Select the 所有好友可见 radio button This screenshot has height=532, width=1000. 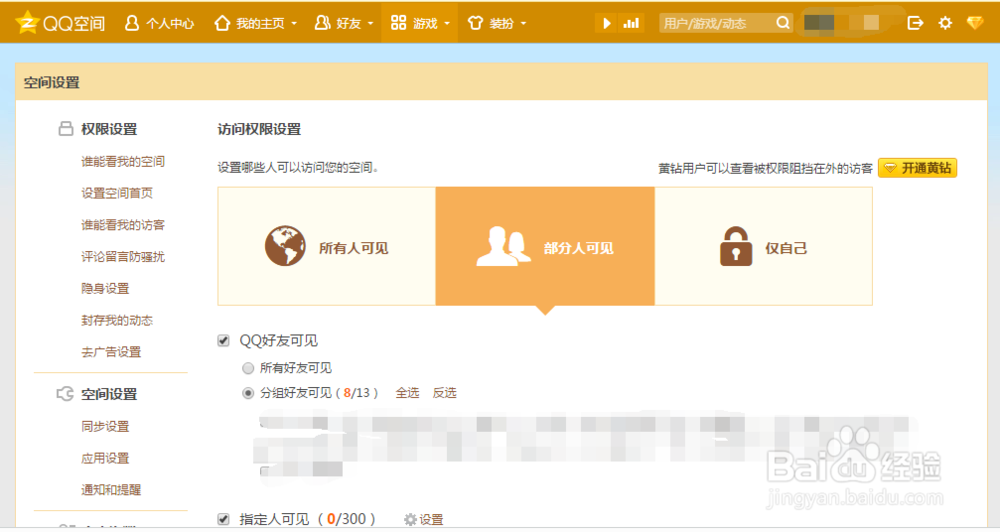[248, 368]
